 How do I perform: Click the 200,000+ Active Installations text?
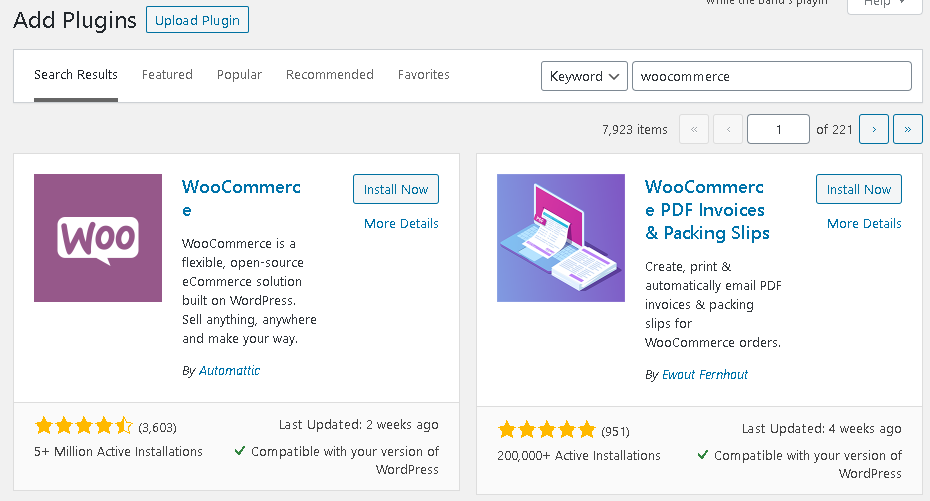(579, 455)
